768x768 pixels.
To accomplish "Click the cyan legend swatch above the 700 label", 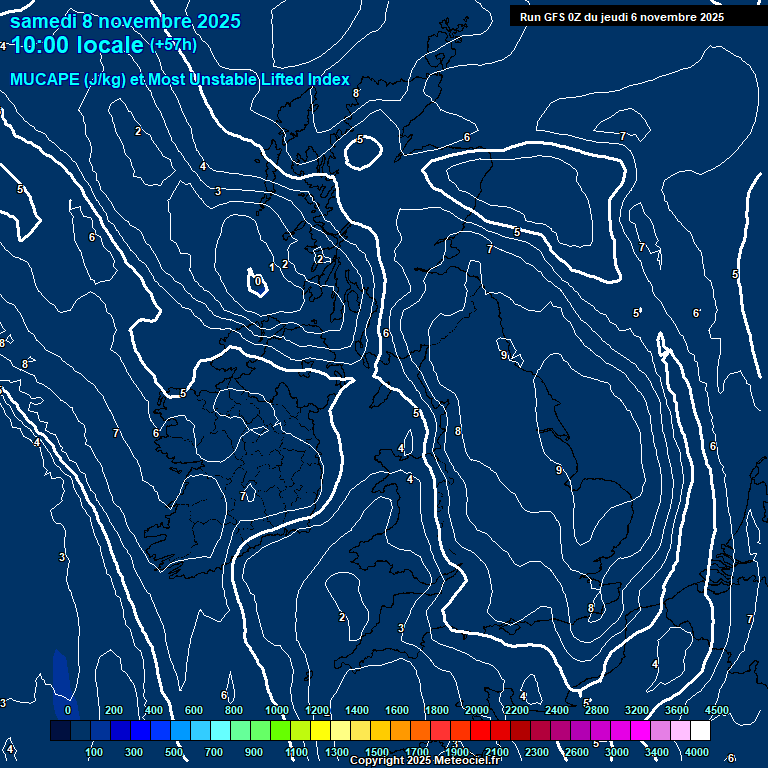I will pos(220,730).
